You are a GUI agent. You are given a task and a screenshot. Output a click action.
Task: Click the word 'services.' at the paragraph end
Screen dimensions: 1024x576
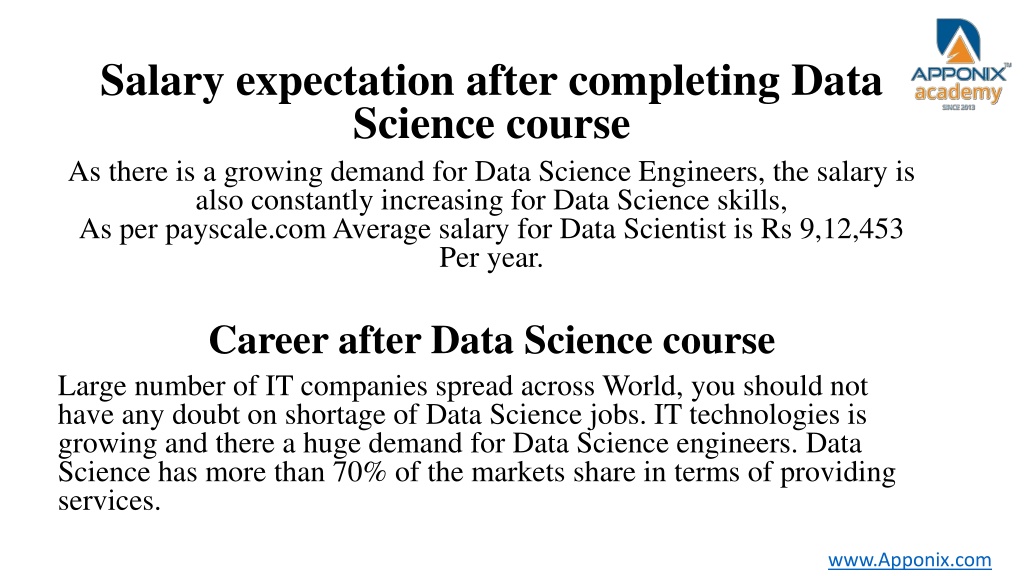109,502
